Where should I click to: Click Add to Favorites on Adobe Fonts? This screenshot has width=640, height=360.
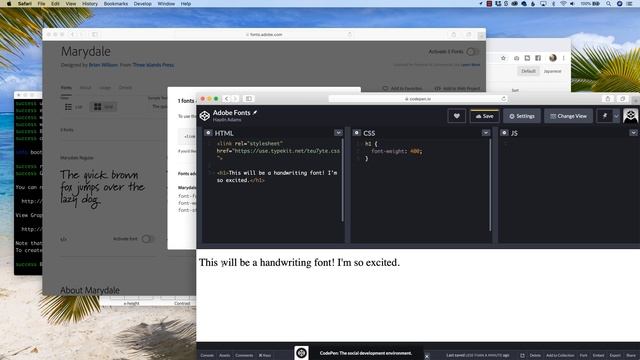coord(402,88)
